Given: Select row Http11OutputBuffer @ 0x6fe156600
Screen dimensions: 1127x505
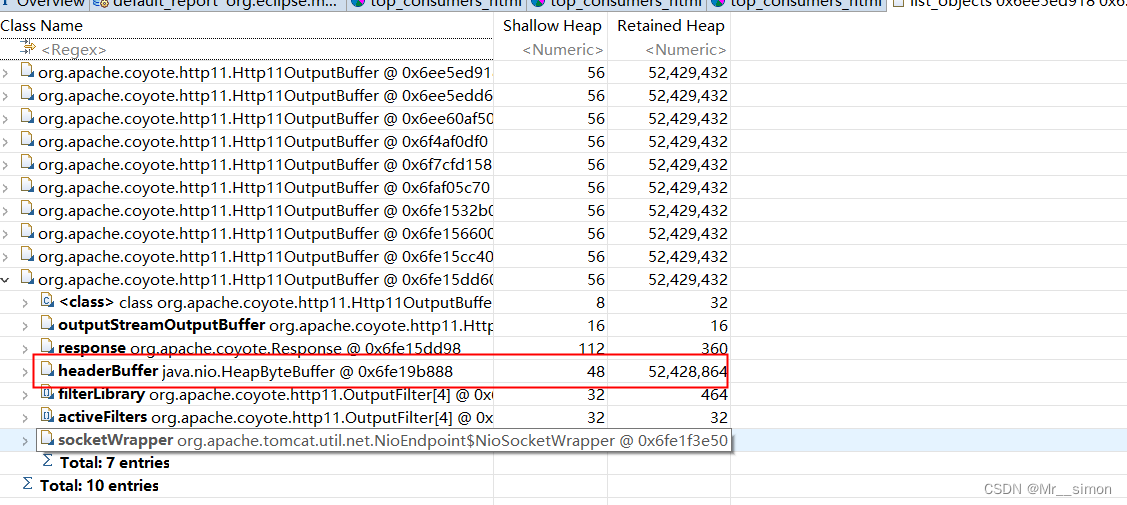Looking at the screenshot, I should tap(266, 233).
